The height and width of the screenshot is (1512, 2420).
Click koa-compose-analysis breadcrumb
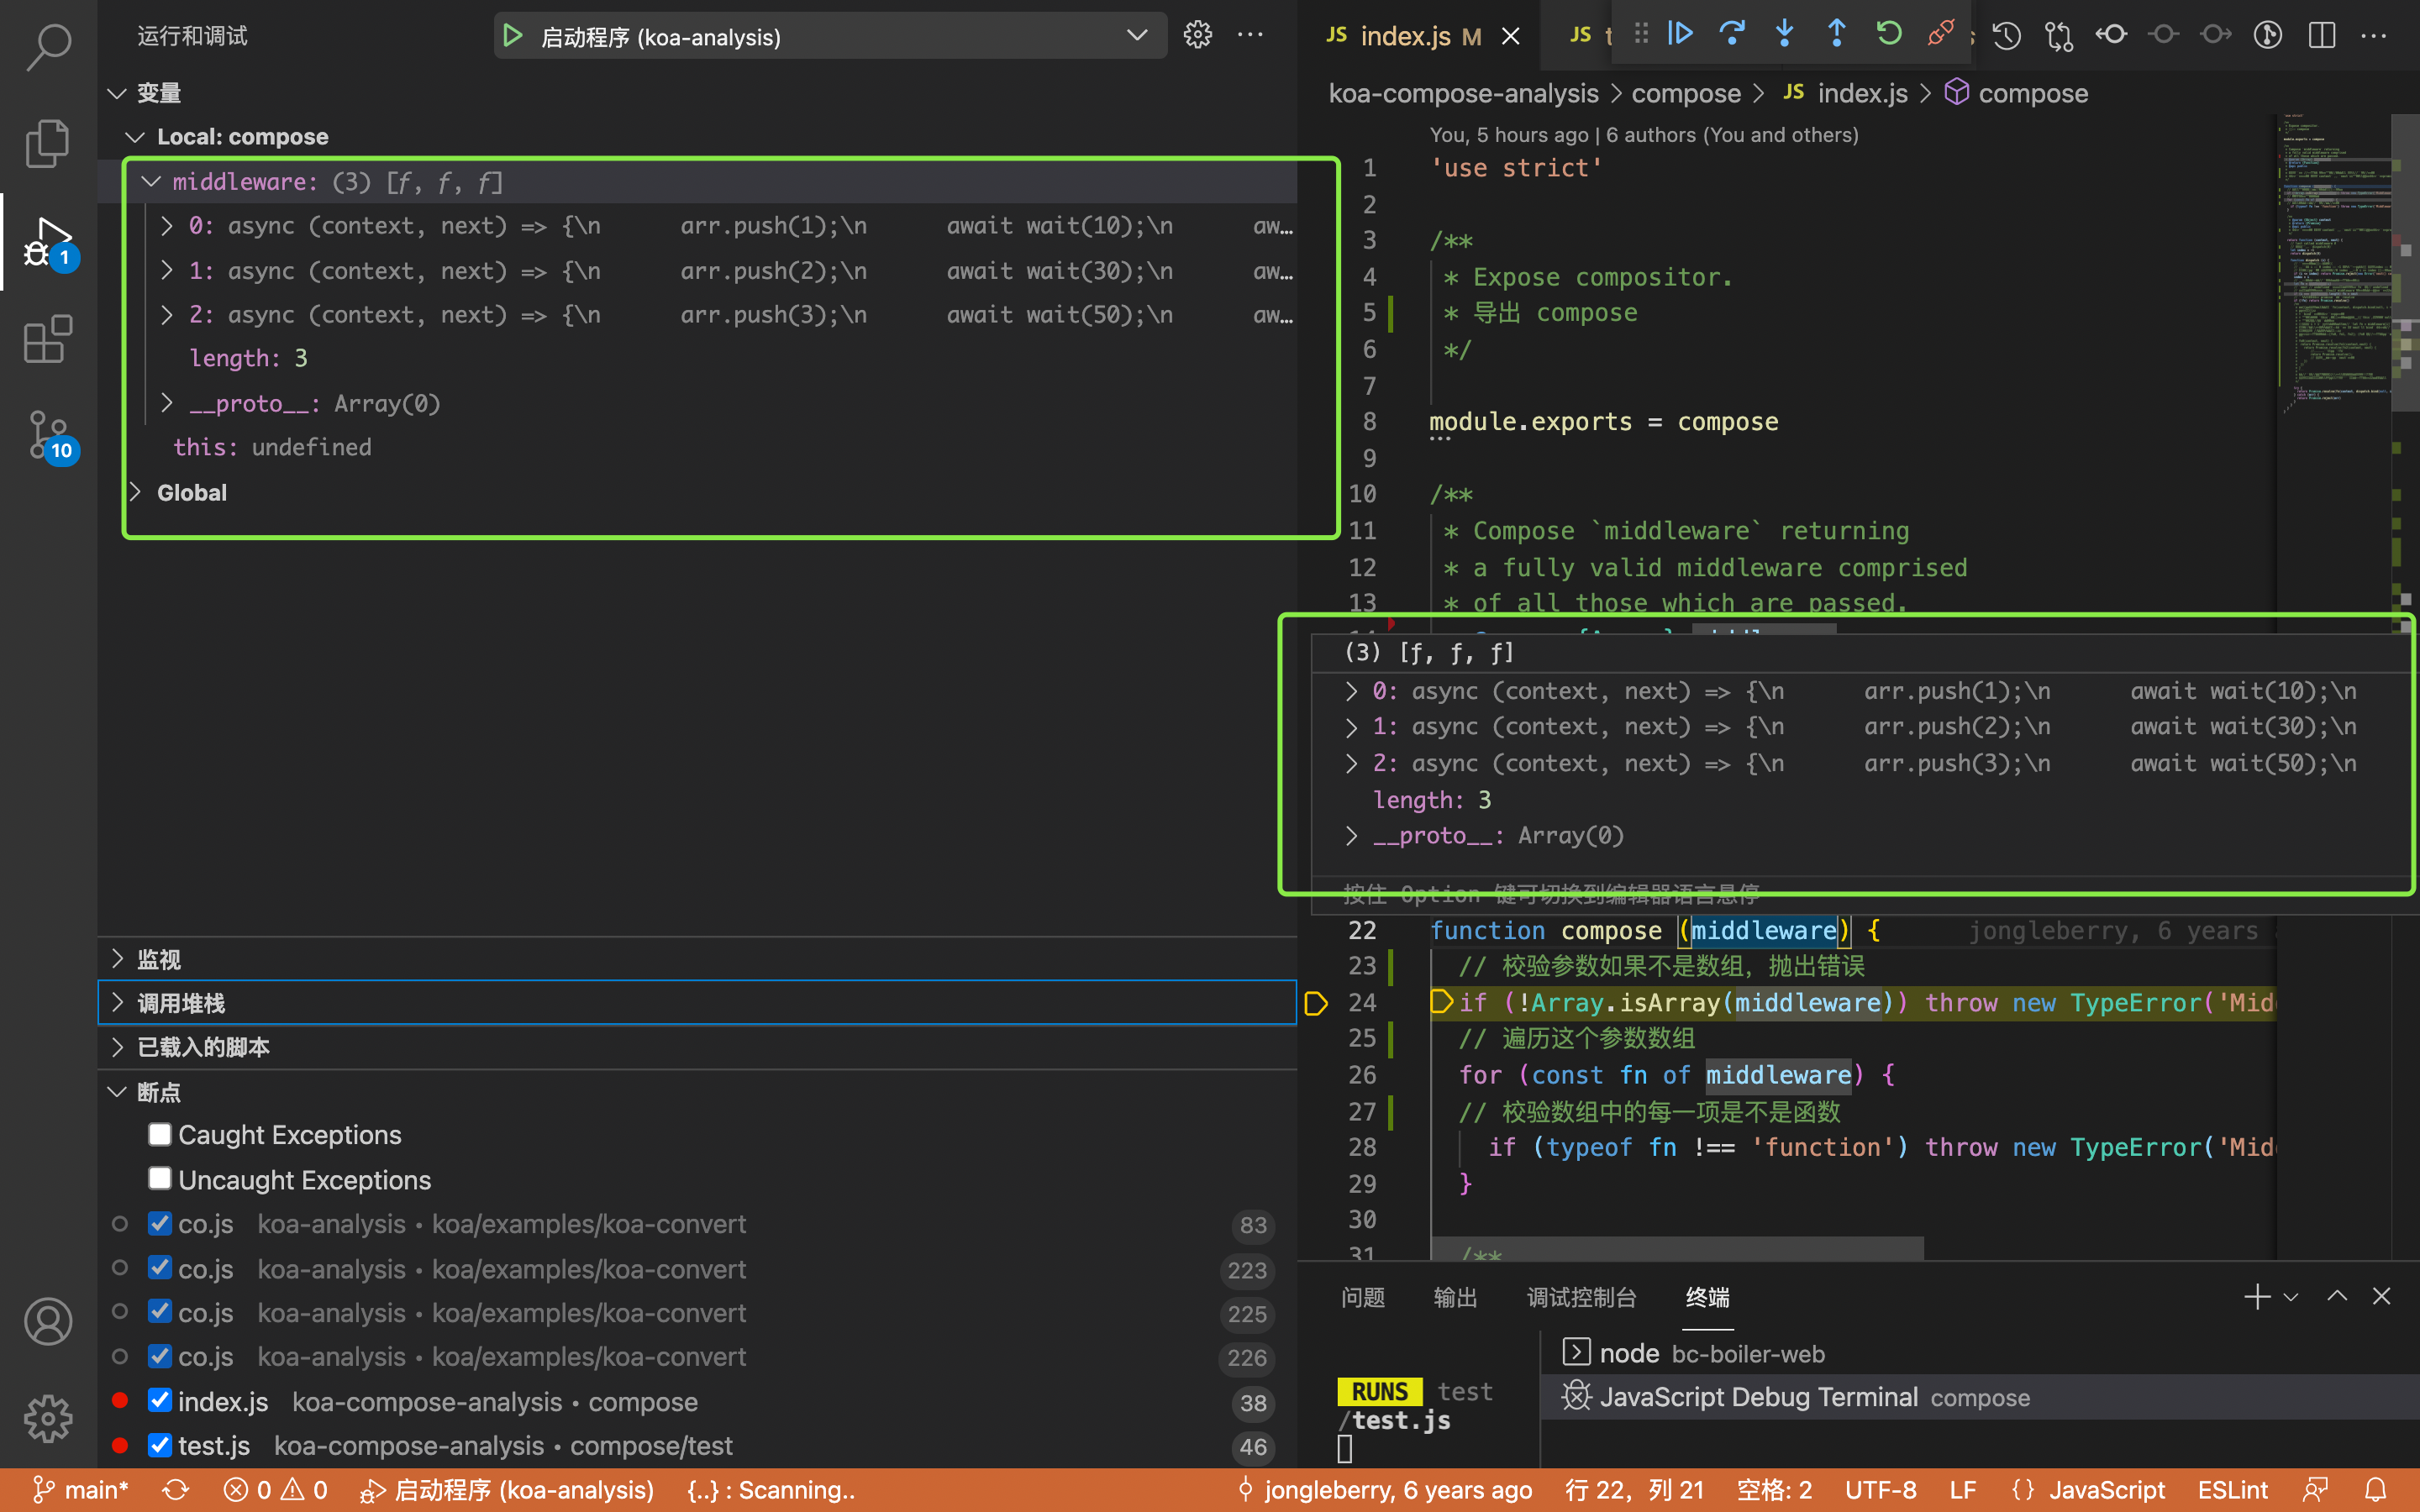[x=1463, y=93]
